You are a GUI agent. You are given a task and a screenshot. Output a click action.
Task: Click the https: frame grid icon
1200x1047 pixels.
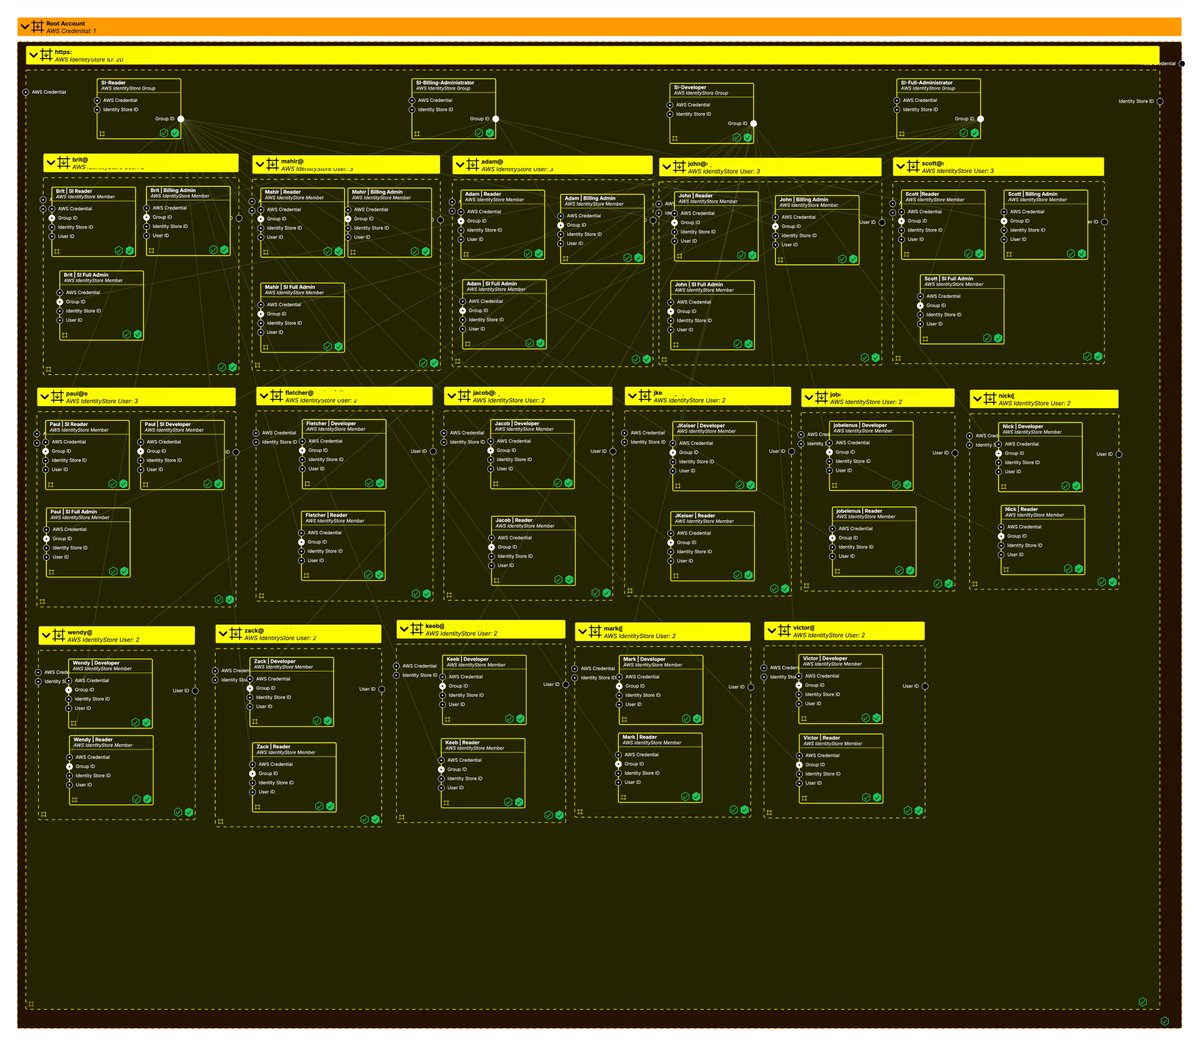pyautogui.click(x=46, y=55)
